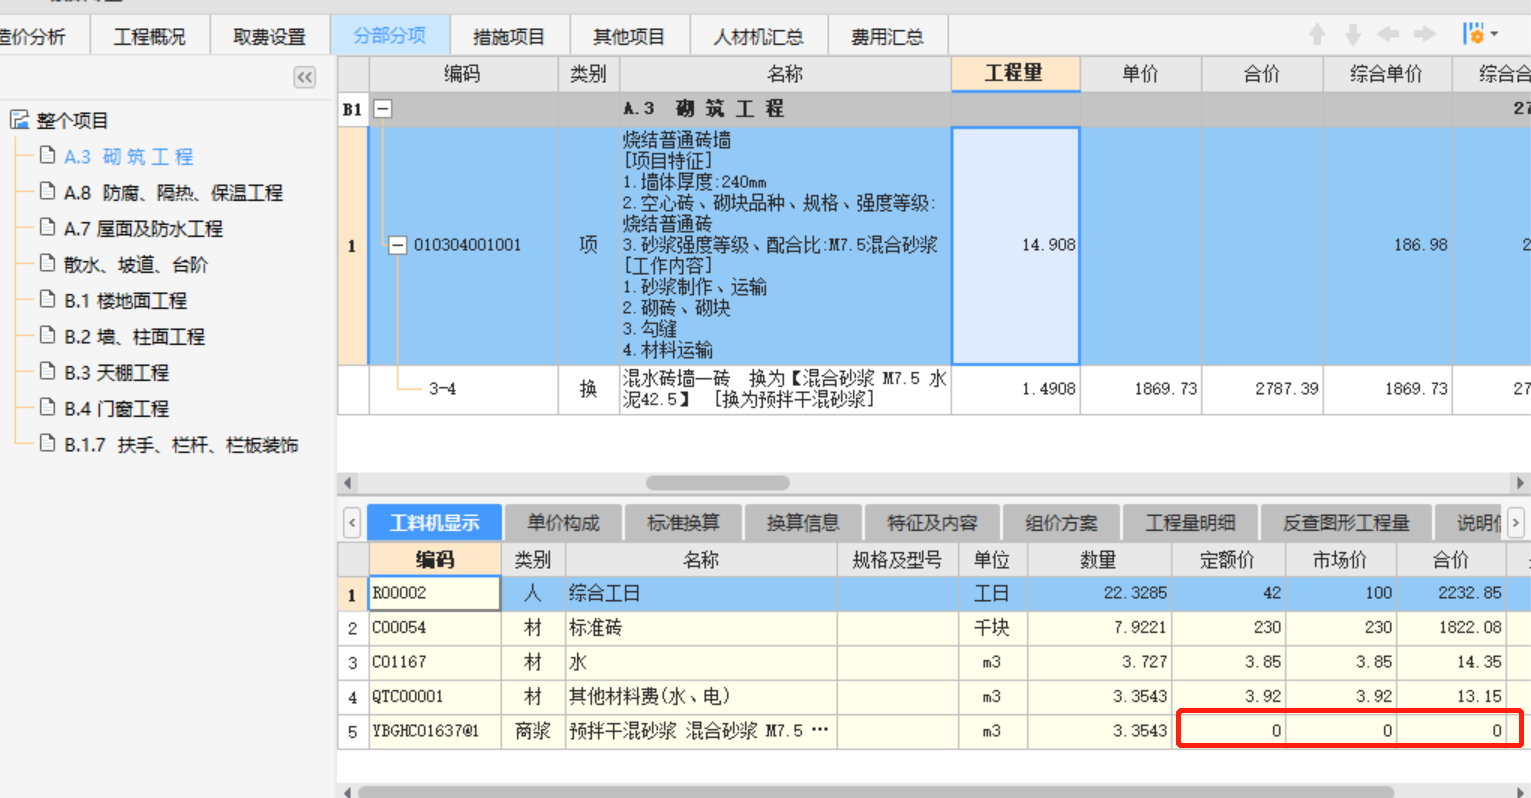Click document icon beside B.4 门窗工程
Image resolution: width=1531 pixels, height=798 pixels.
(x=47, y=407)
